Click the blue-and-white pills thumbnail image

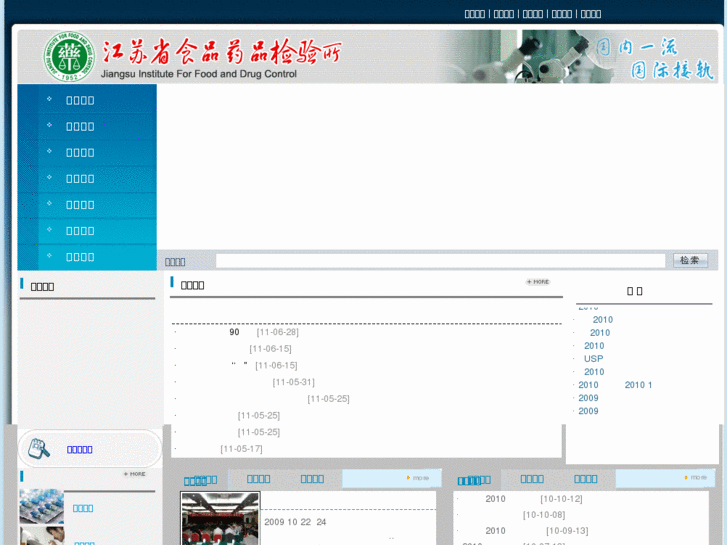(41, 506)
